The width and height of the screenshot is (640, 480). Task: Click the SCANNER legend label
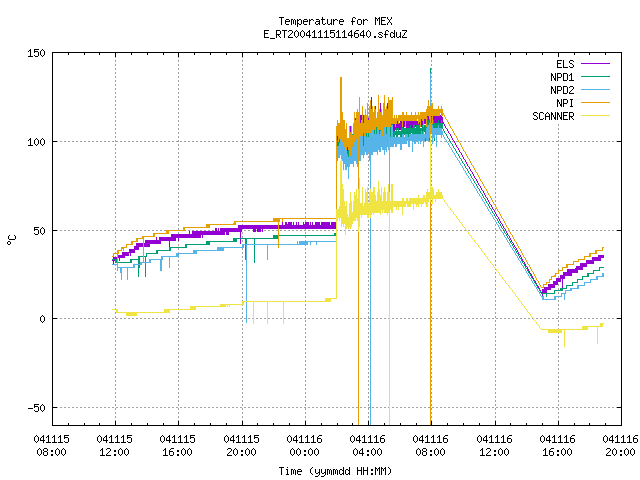pyautogui.click(x=553, y=116)
